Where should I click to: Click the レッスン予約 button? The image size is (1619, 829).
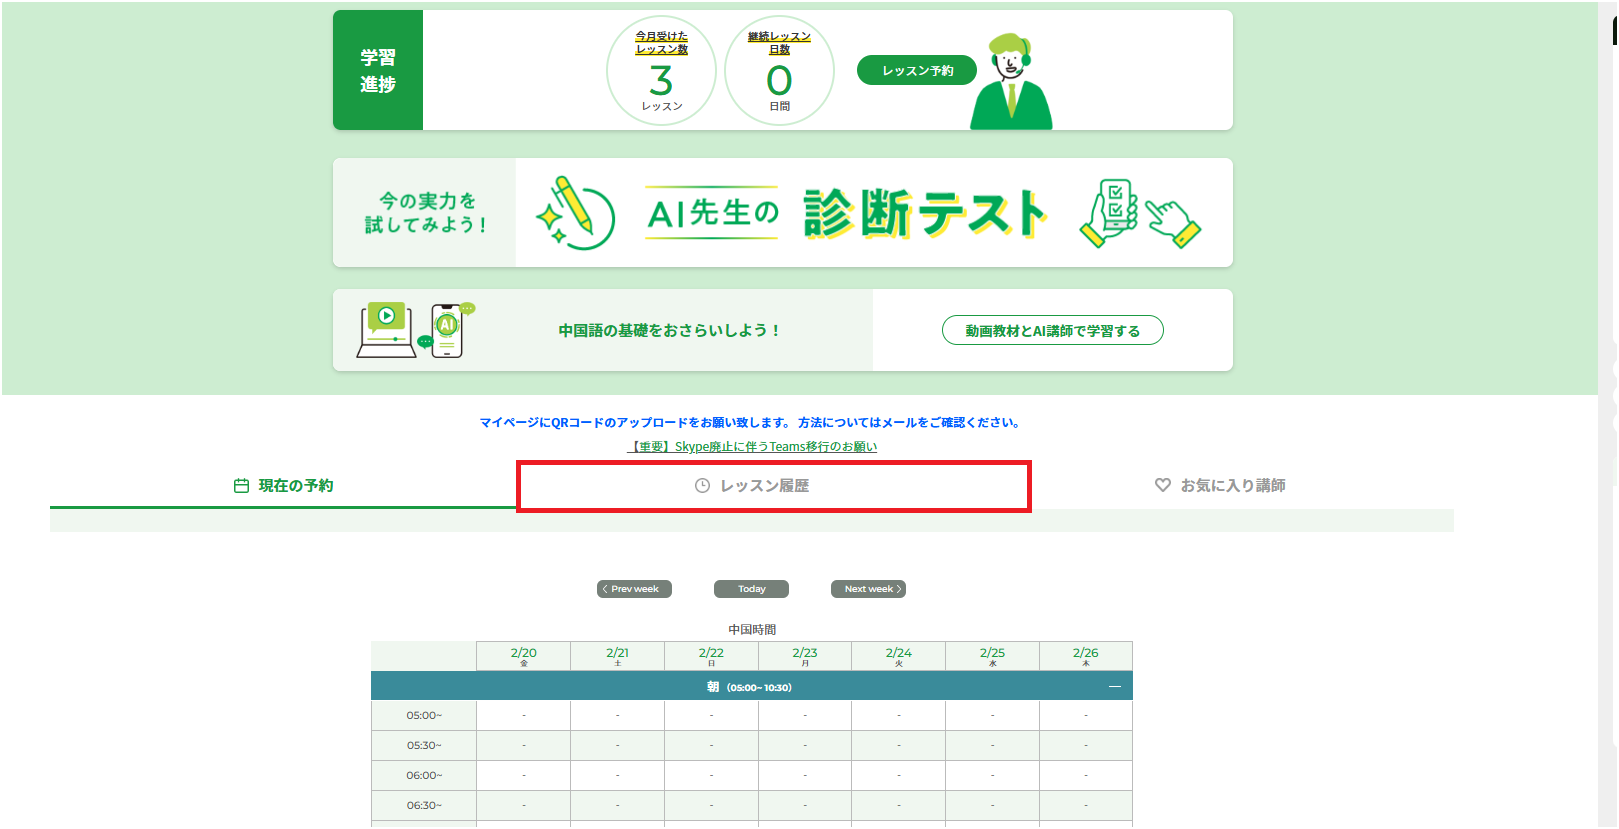(x=917, y=70)
